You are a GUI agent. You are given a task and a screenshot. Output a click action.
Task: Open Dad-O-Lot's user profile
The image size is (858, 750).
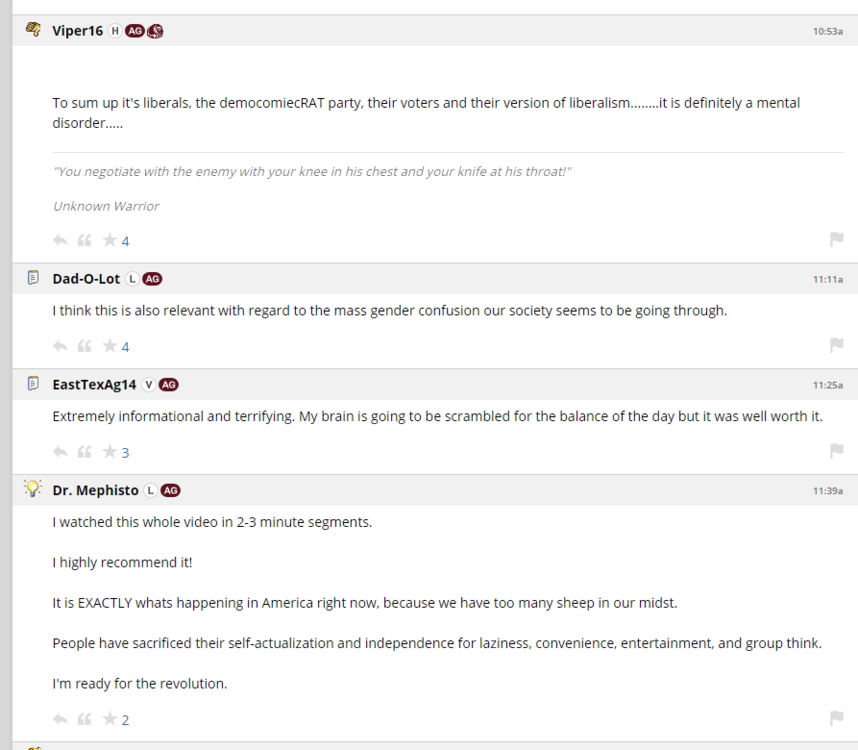tap(86, 279)
